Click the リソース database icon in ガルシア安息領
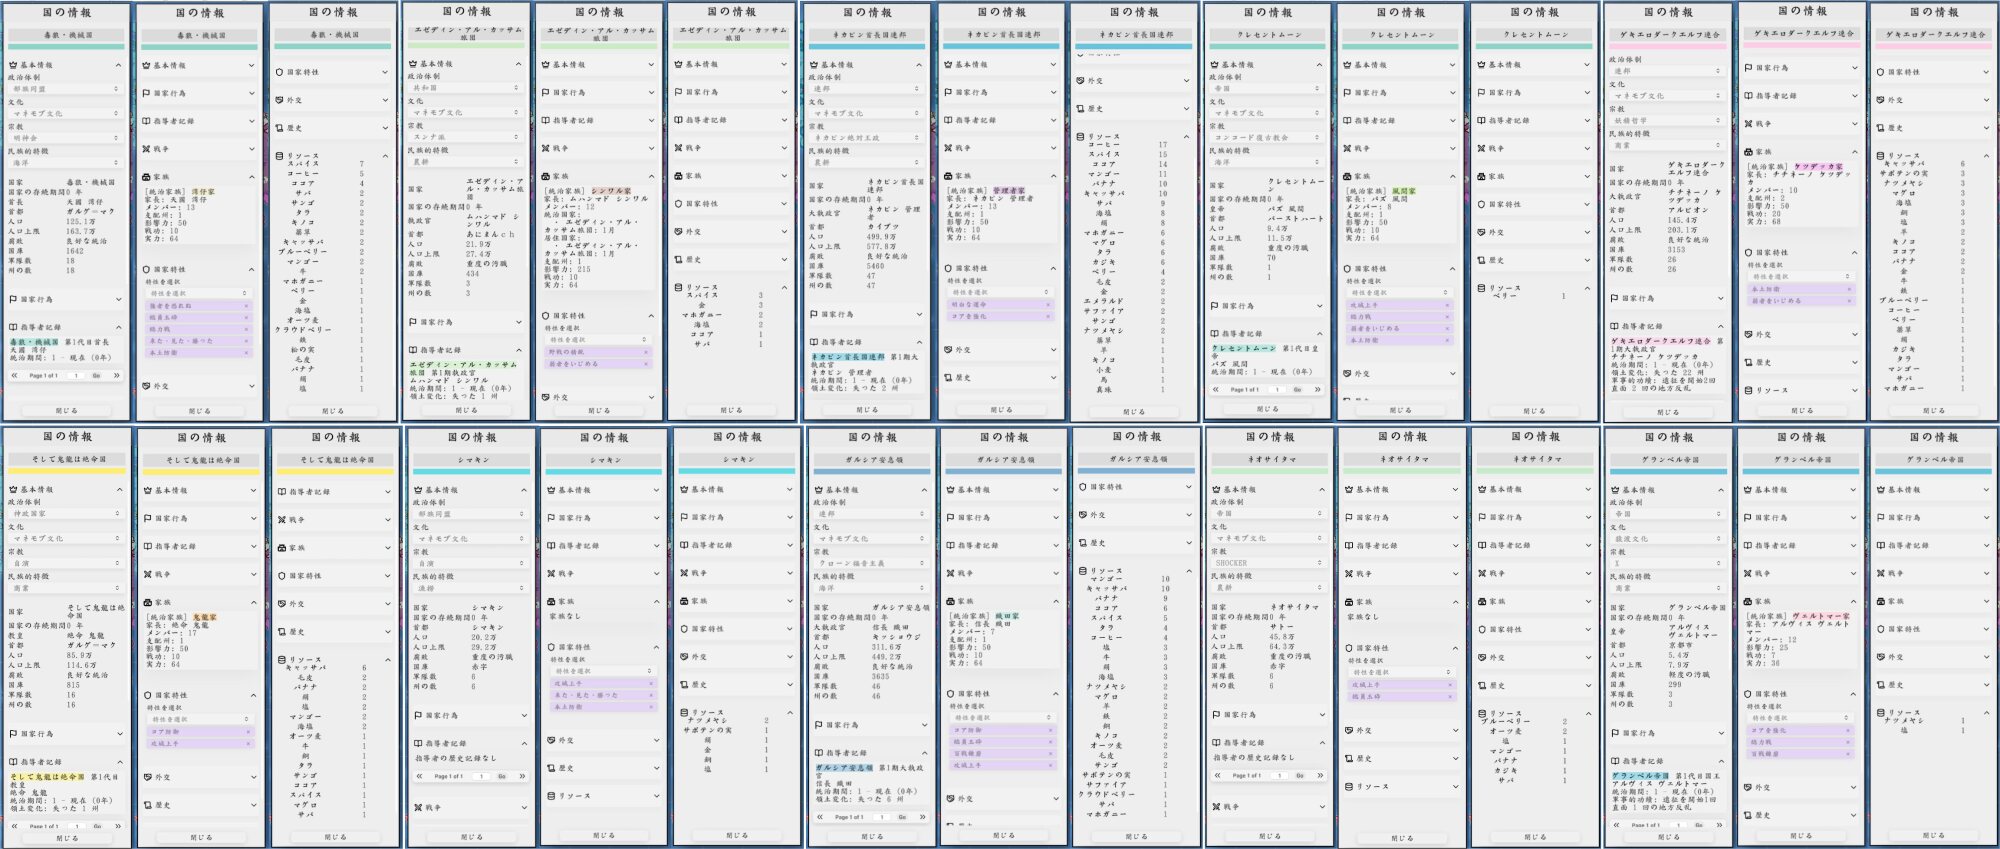This screenshot has height=849, width=2000. point(1082,571)
